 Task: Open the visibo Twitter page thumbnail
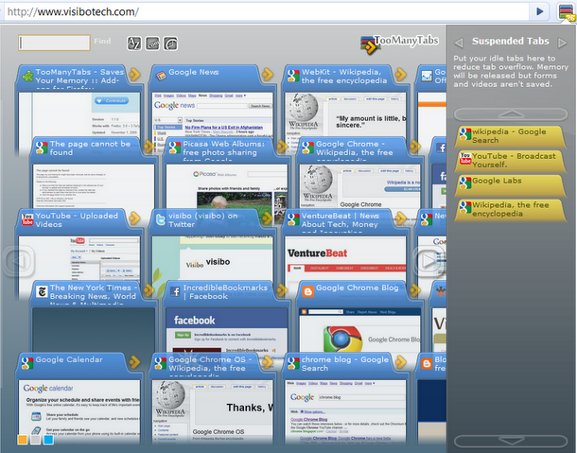212,258
